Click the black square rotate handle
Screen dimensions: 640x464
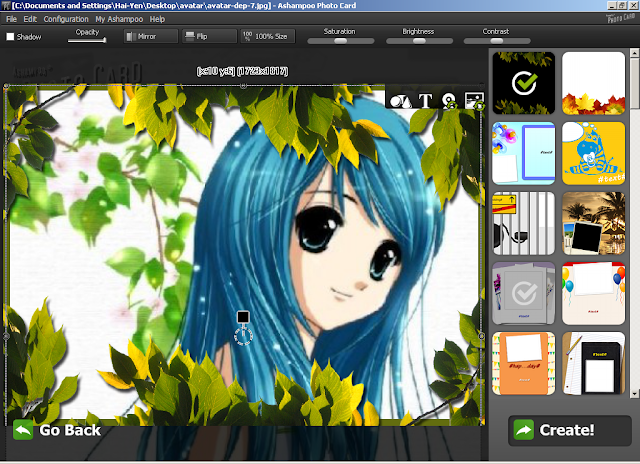click(243, 317)
